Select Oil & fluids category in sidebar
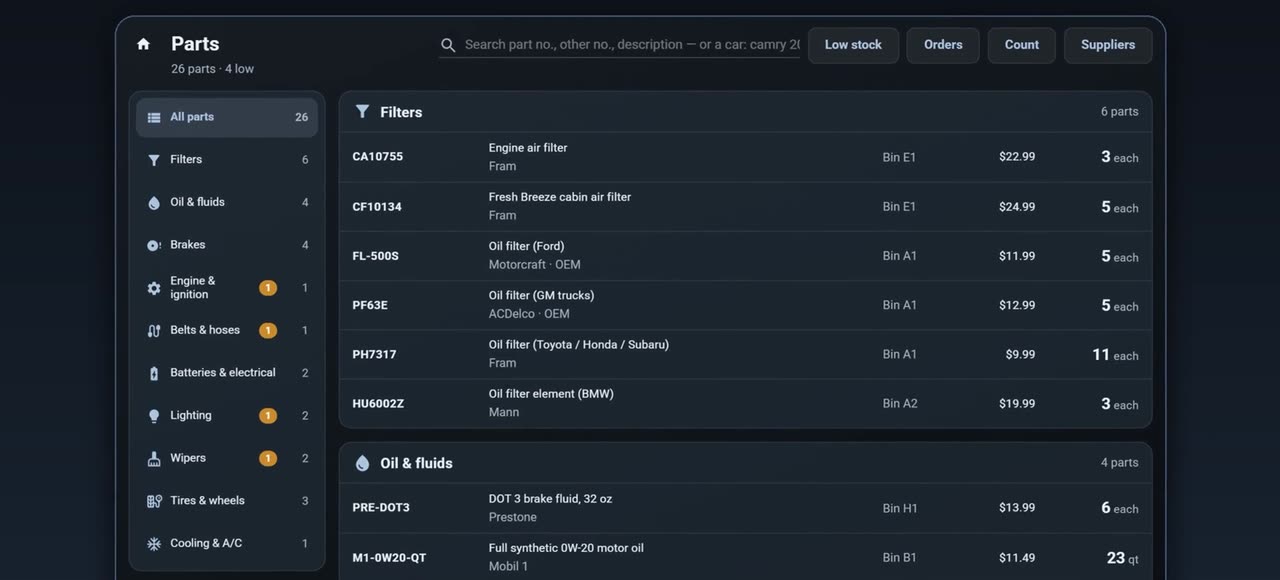Viewport: 1280px width, 580px height. pos(227,202)
